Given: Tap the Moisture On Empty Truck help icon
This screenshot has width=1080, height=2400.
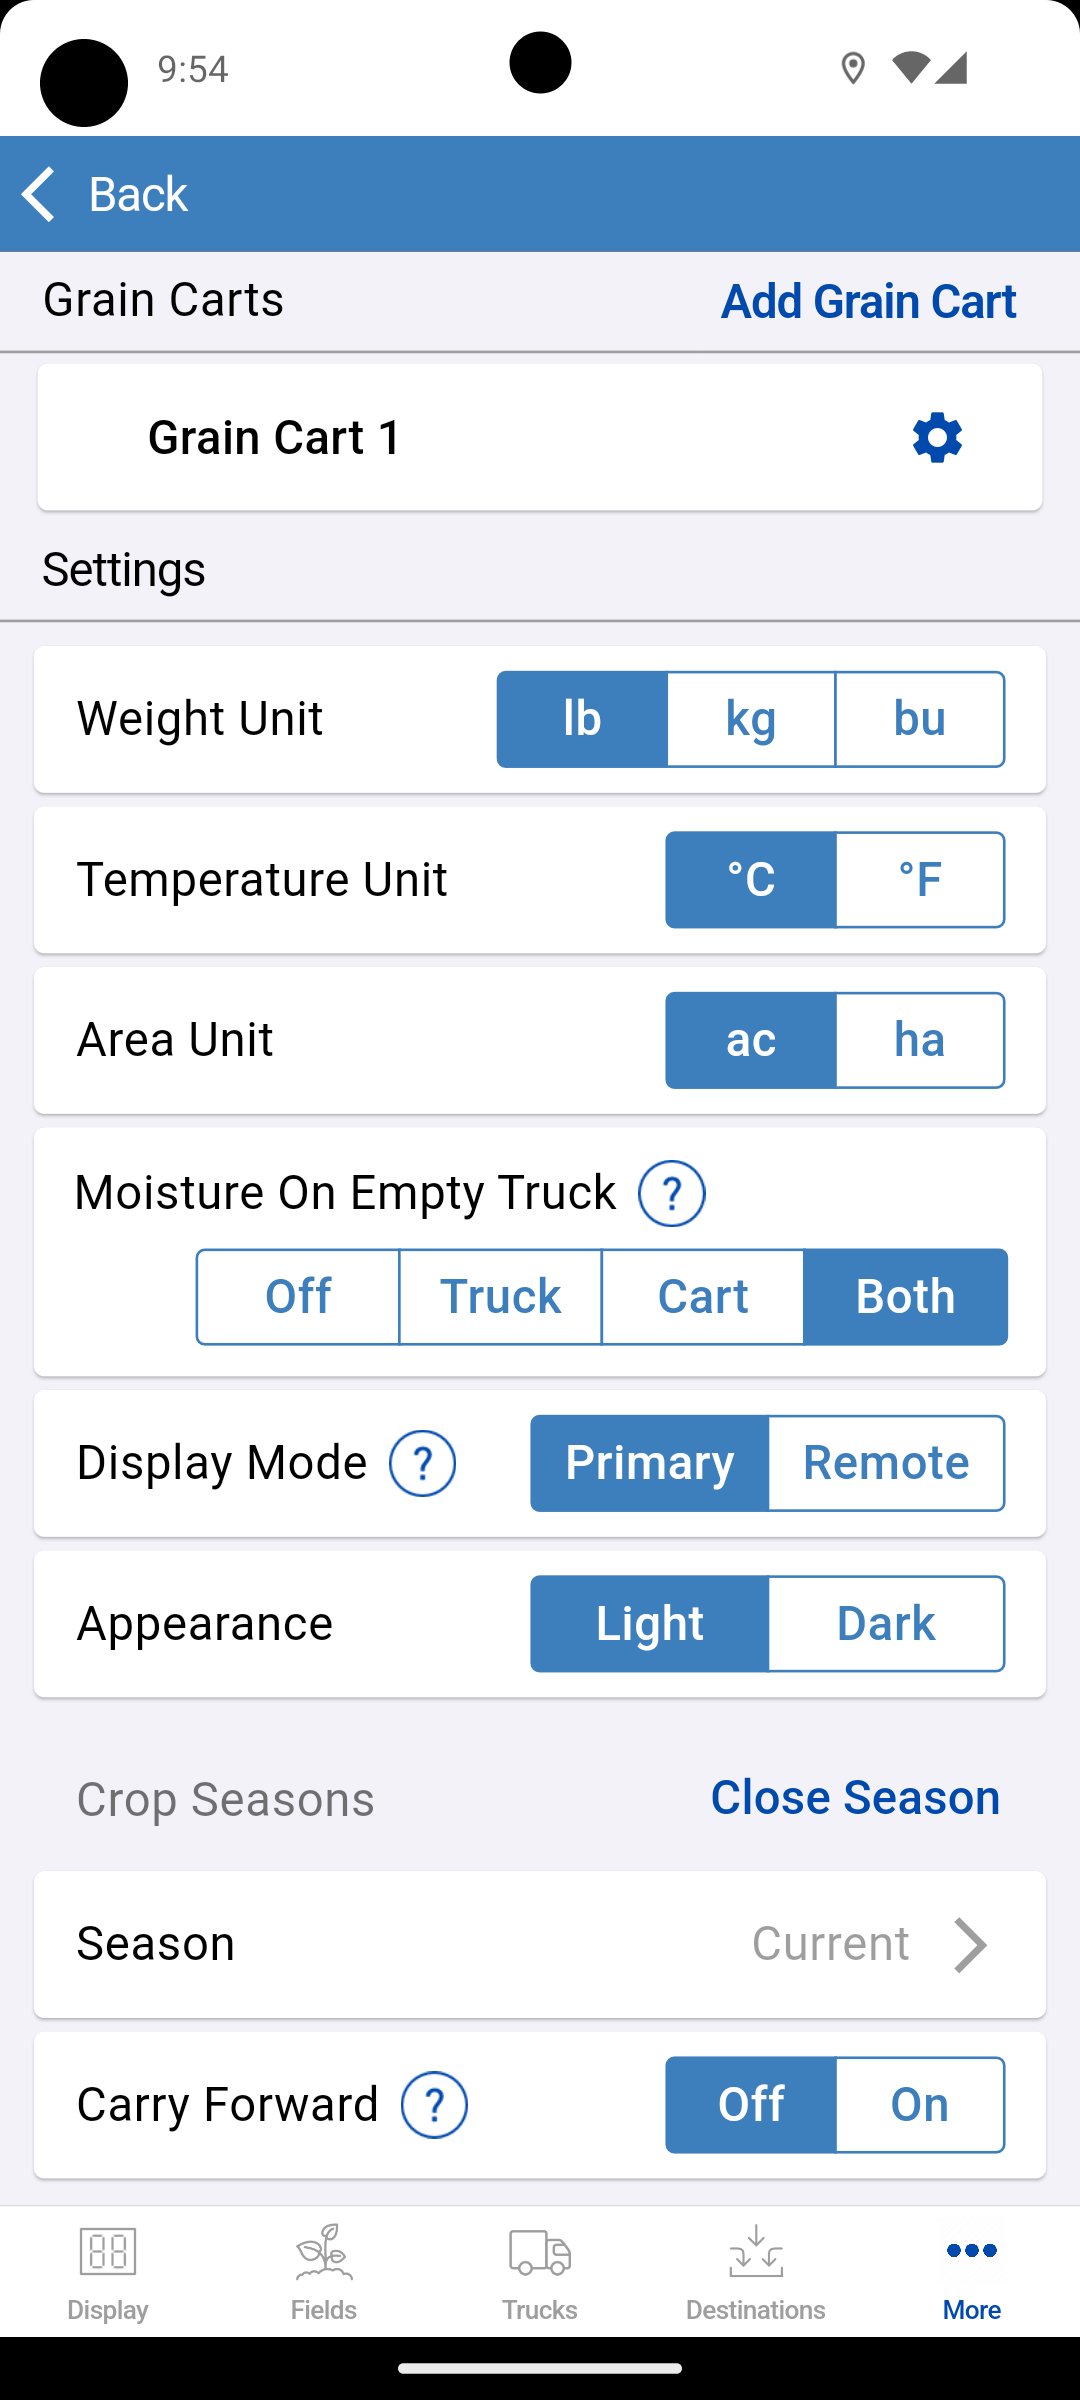Looking at the screenshot, I should [672, 1193].
